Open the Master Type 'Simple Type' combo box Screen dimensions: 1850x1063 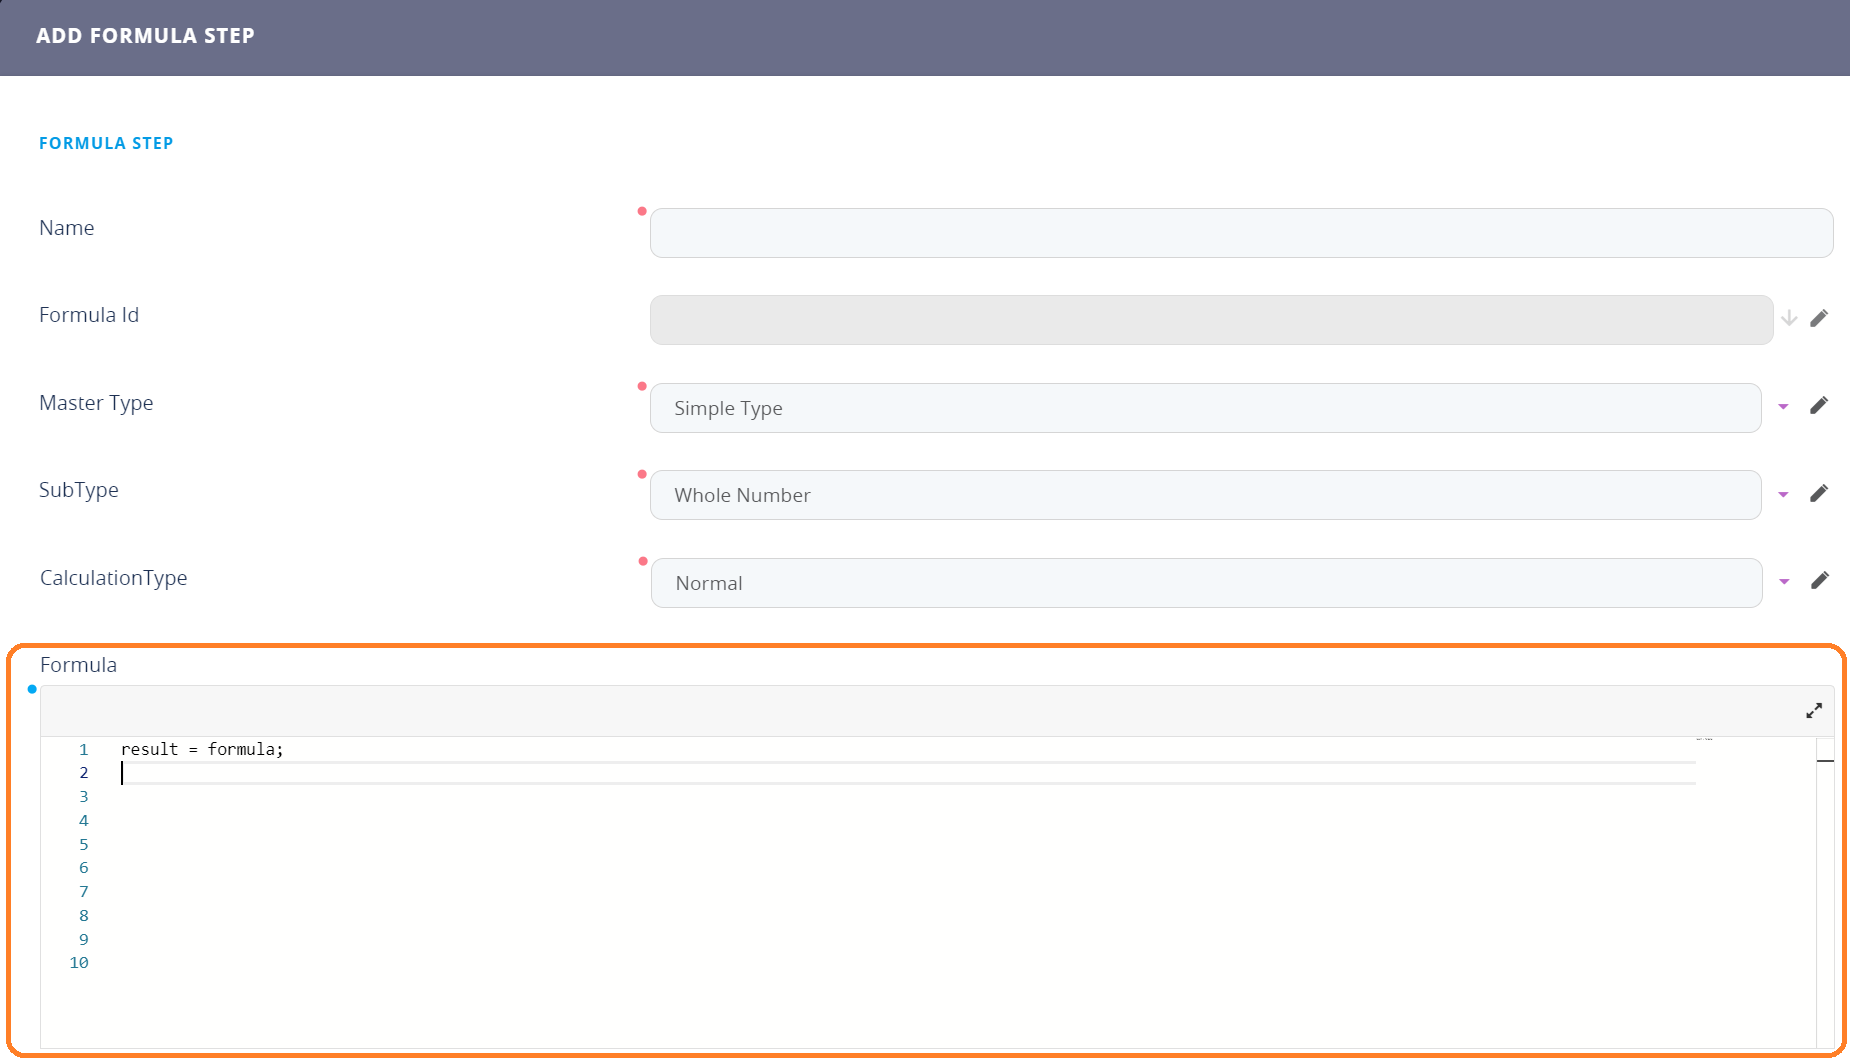click(x=1204, y=408)
